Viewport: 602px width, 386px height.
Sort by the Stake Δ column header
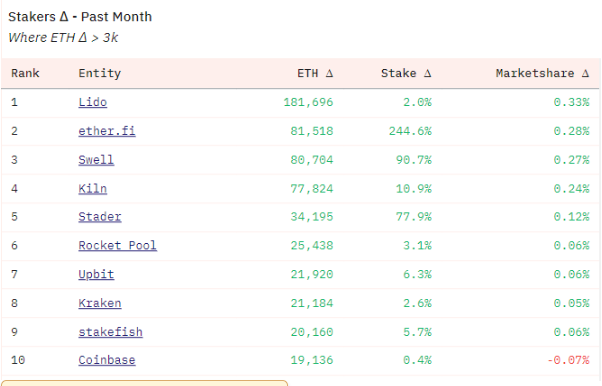(x=406, y=73)
